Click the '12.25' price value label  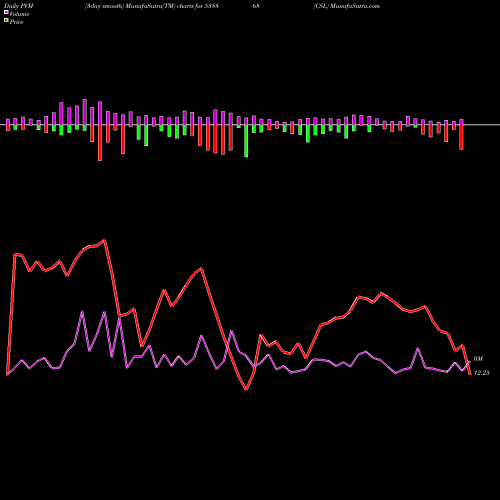(481, 373)
